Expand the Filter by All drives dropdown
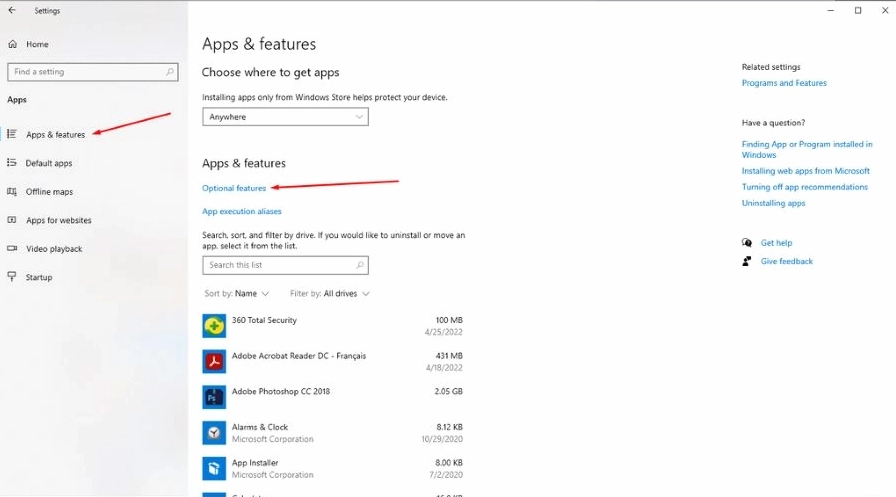The height and width of the screenshot is (497, 896). [330, 294]
